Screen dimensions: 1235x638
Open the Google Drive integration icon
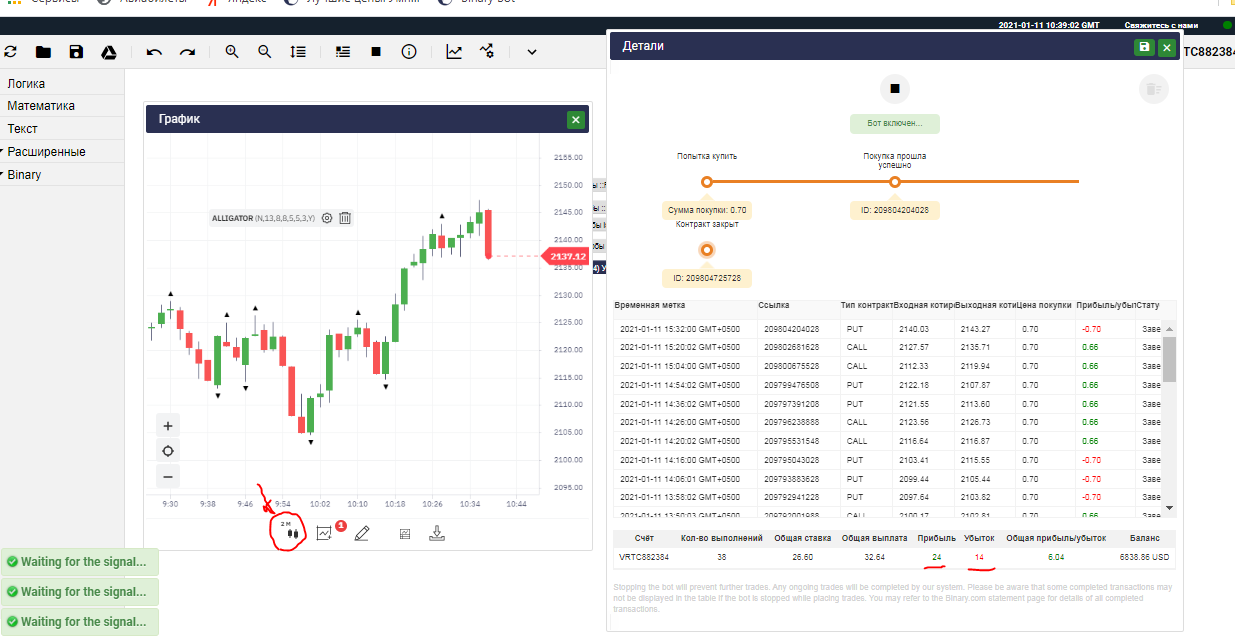(x=109, y=52)
